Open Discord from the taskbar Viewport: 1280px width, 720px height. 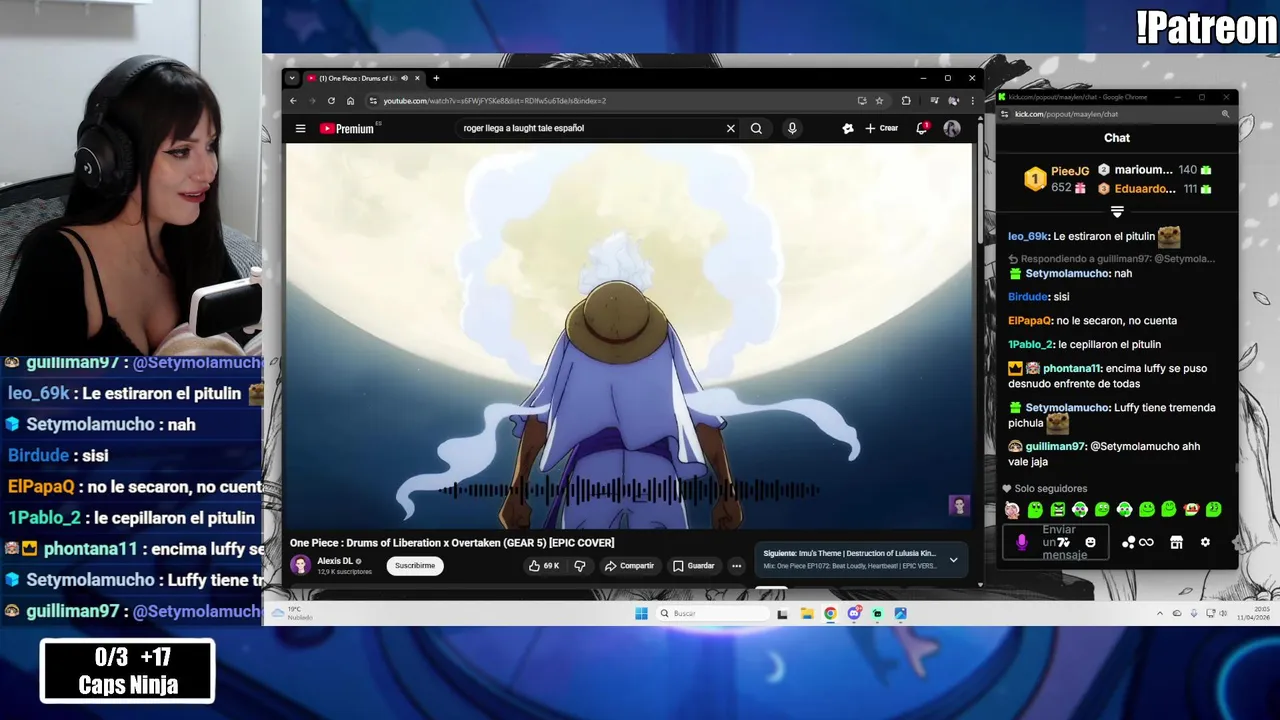point(854,613)
